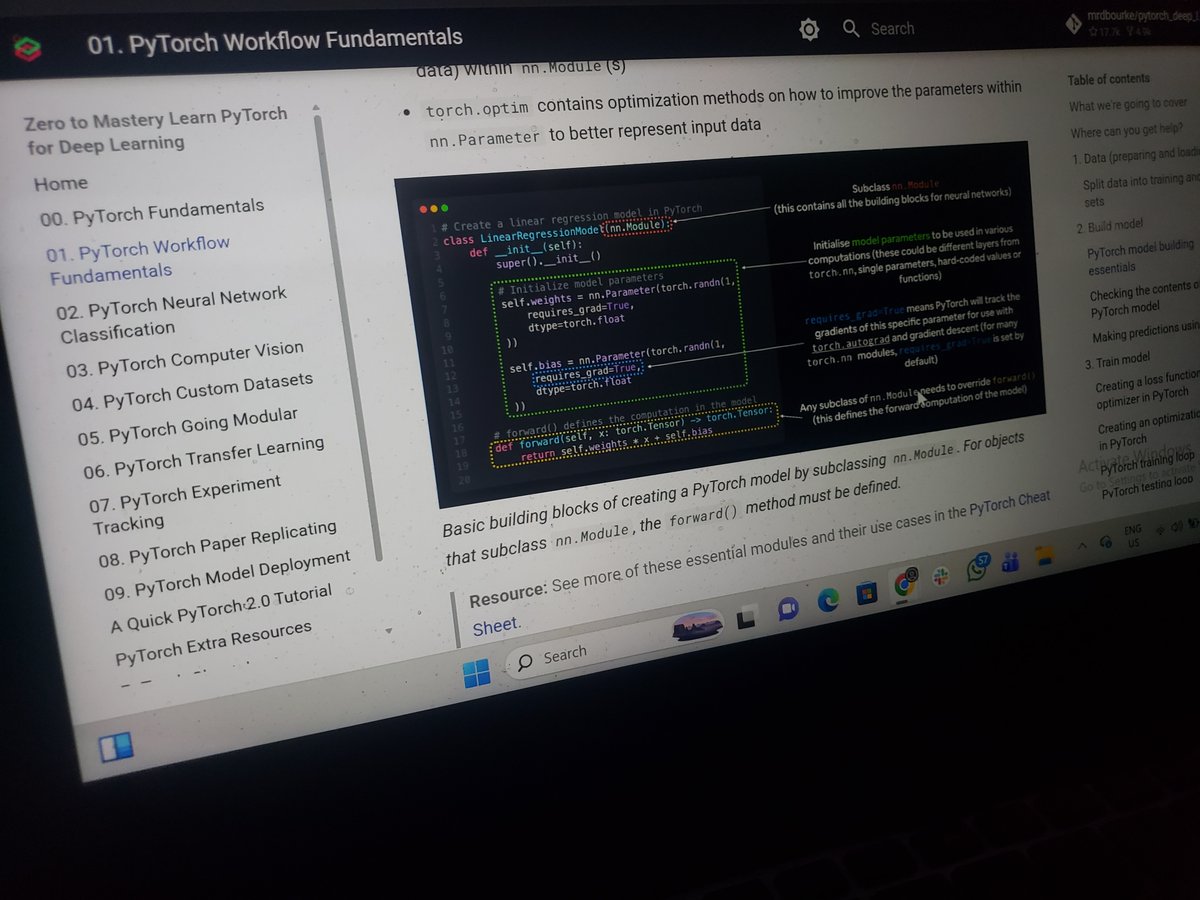Open the Windows Start menu
The width and height of the screenshot is (1200, 900).
click(x=477, y=675)
